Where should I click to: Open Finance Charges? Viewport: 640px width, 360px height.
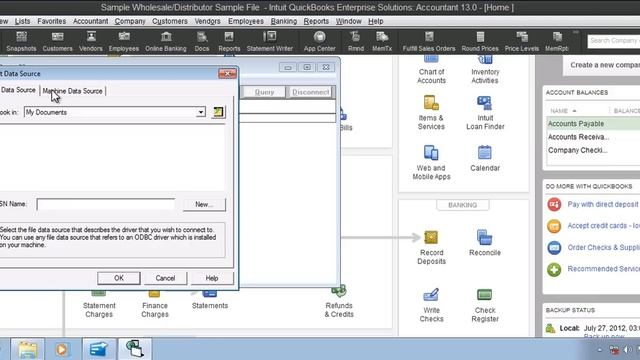point(155,304)
